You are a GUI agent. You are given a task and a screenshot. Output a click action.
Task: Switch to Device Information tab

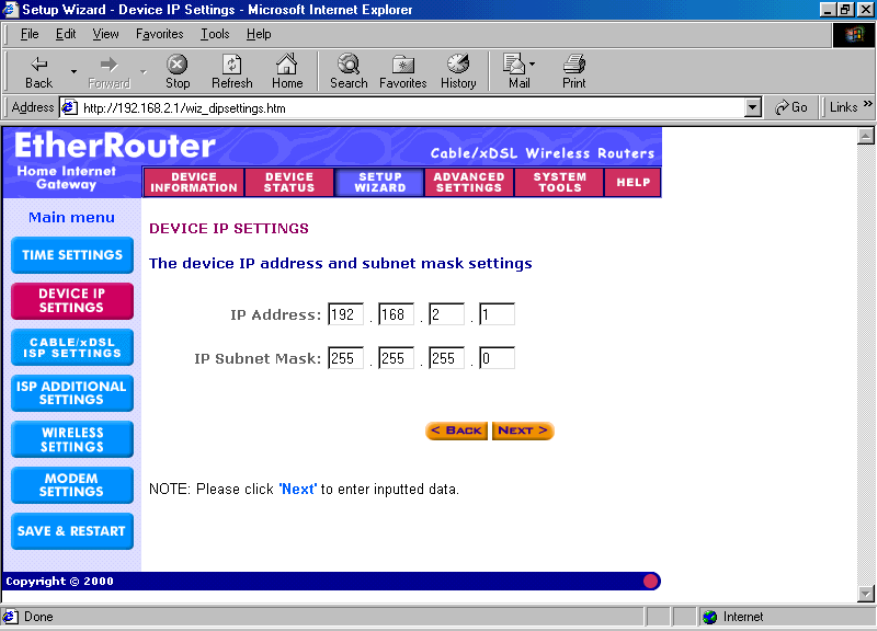click(x=194, y=182)
